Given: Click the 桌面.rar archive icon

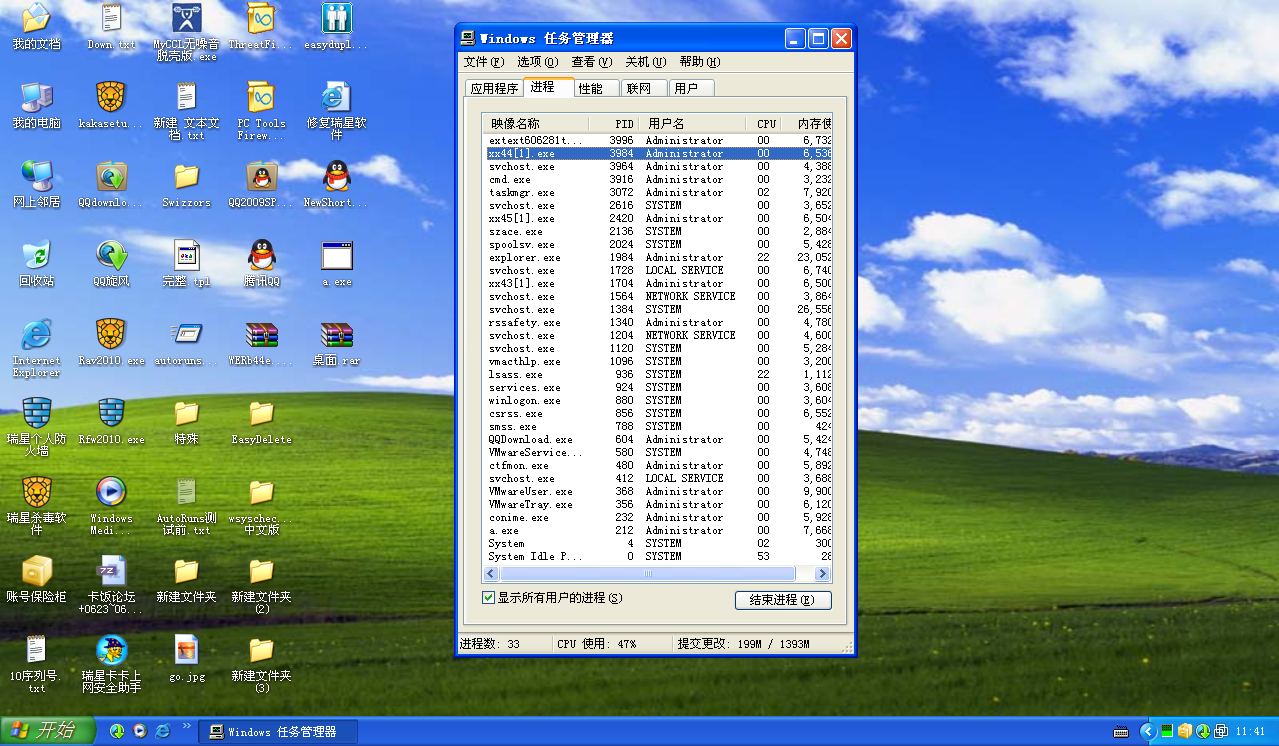Looking at the screenshot, I should [x=336, y=334].
